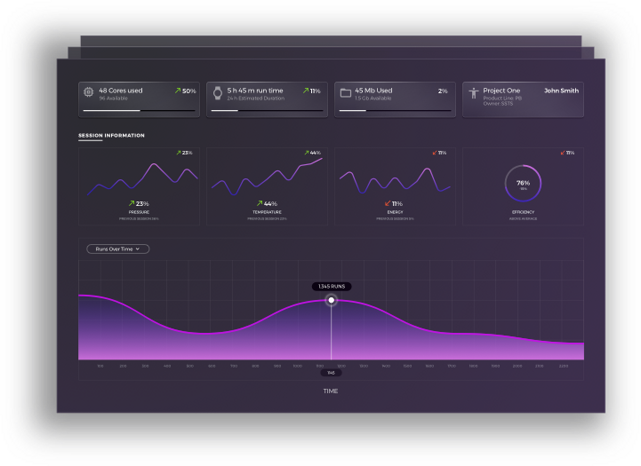Click the green up arrow beside 50%
641x466 pixels.
click(176, 91)
